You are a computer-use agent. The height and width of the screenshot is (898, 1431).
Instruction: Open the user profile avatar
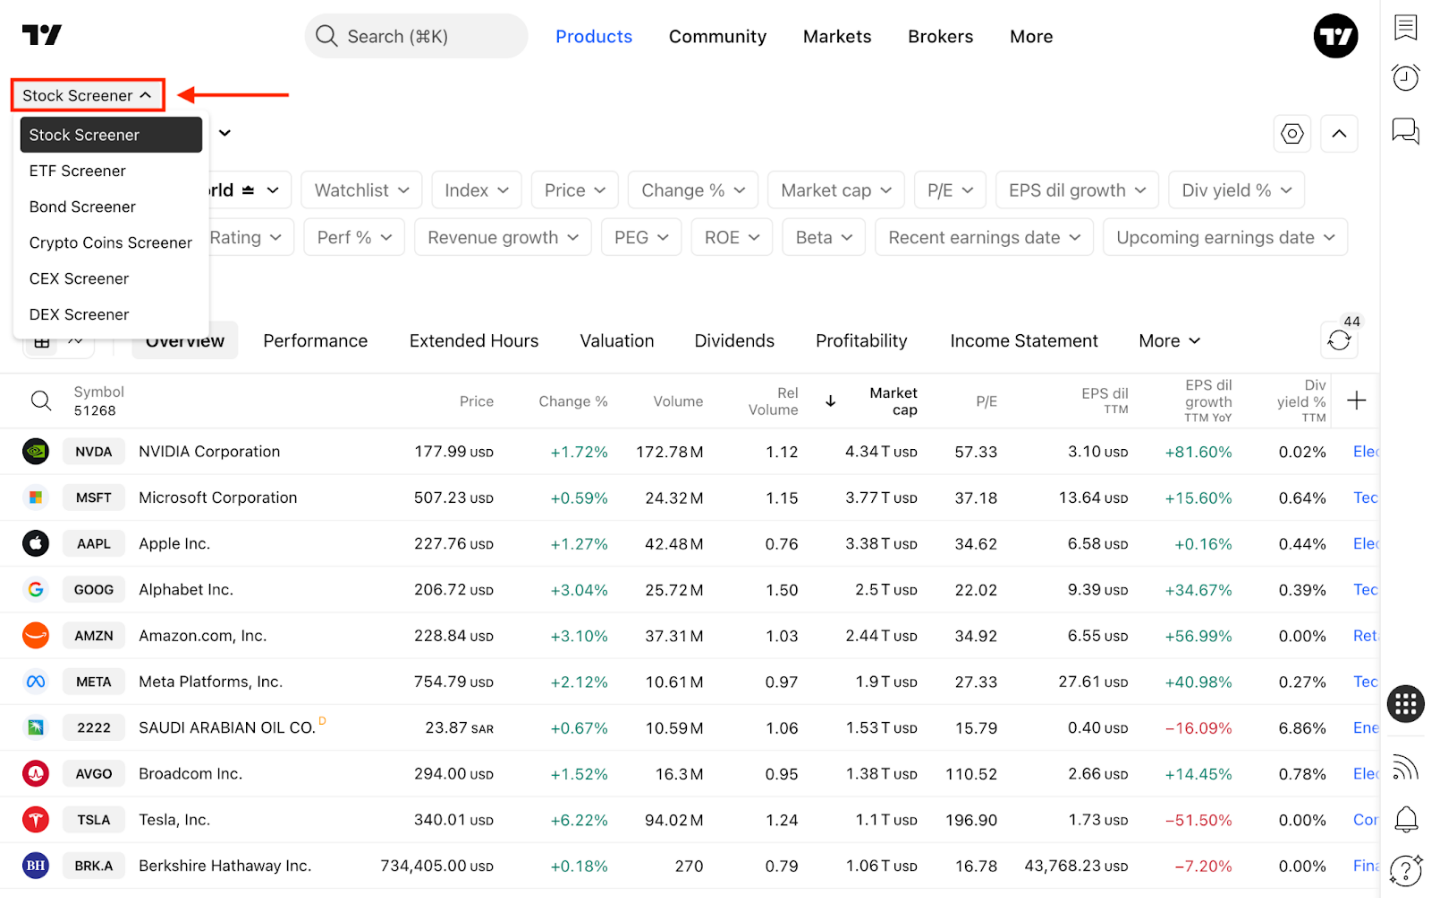[x=1335, y=36]
